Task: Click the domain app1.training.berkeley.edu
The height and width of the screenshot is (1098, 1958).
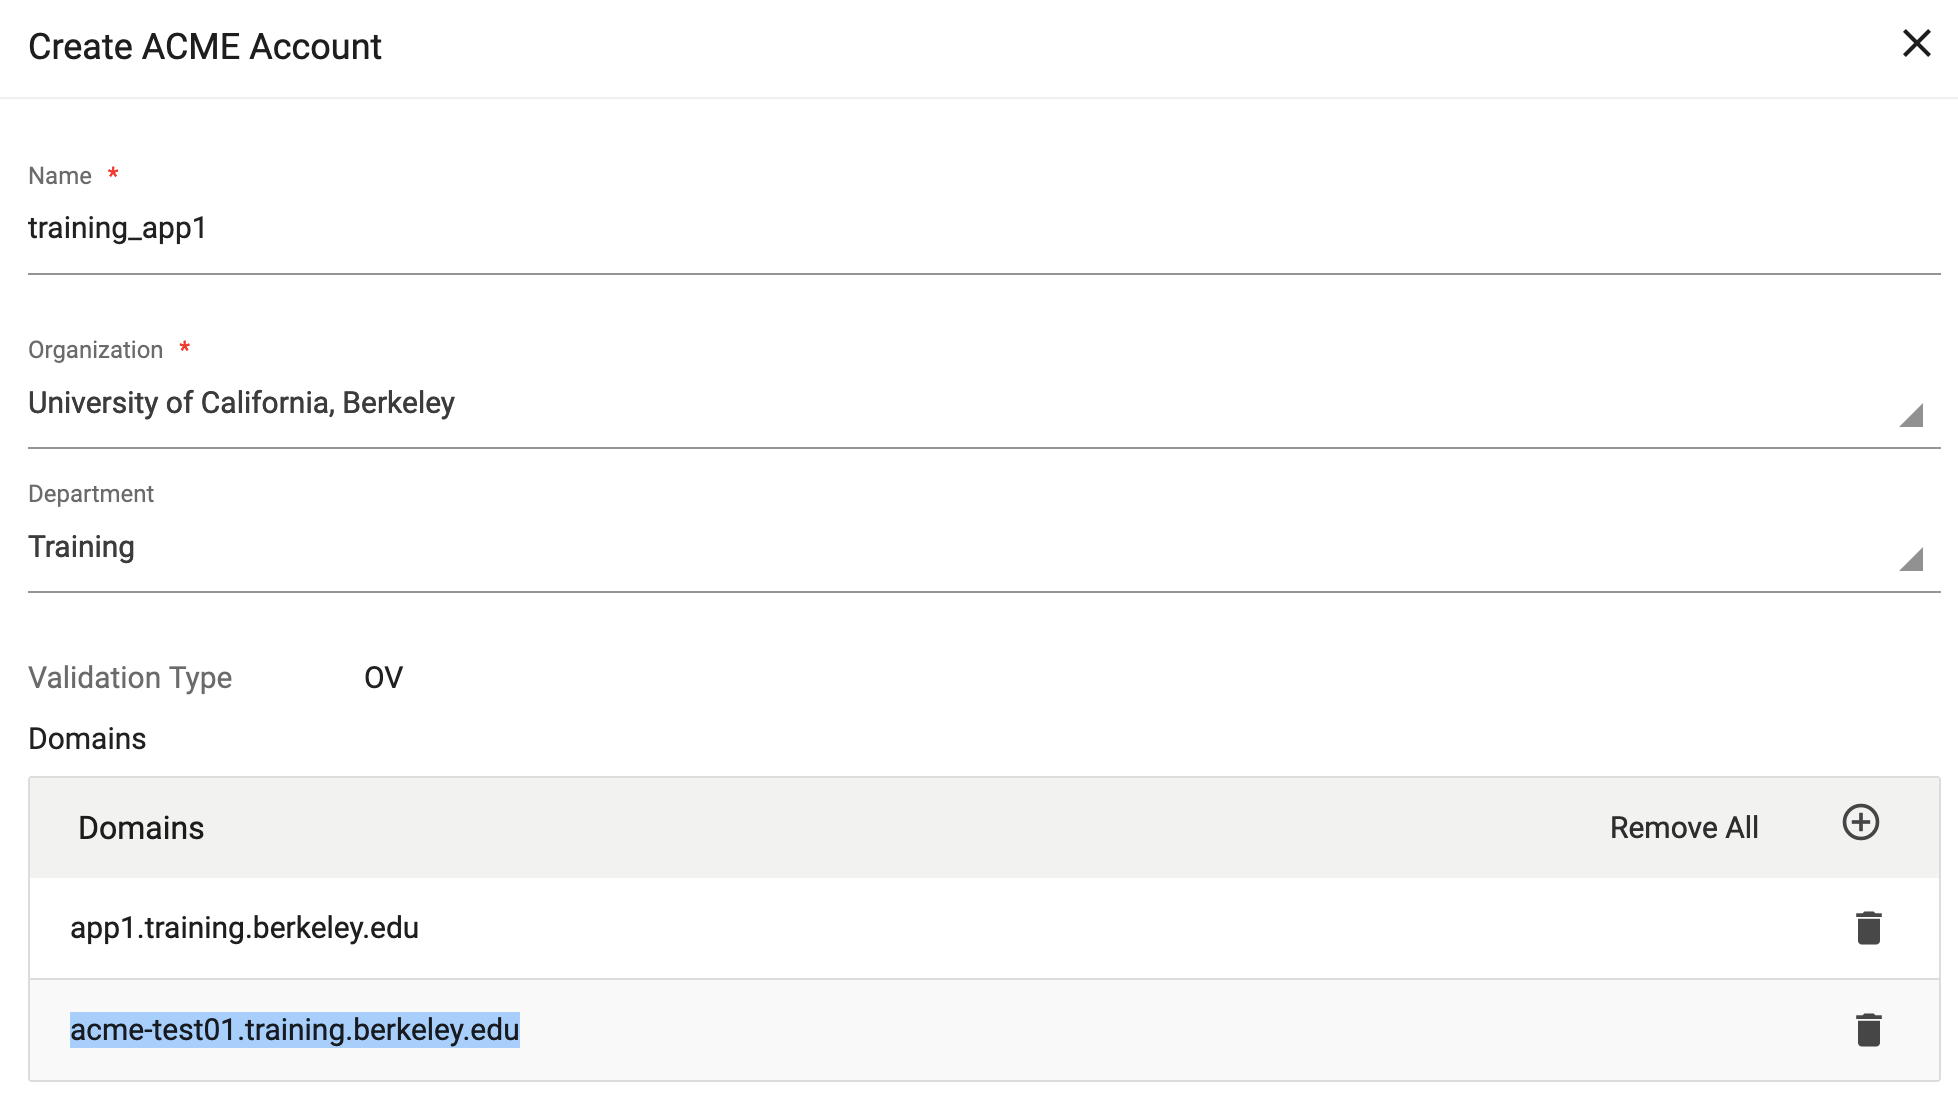Action: tap(243, 927)
